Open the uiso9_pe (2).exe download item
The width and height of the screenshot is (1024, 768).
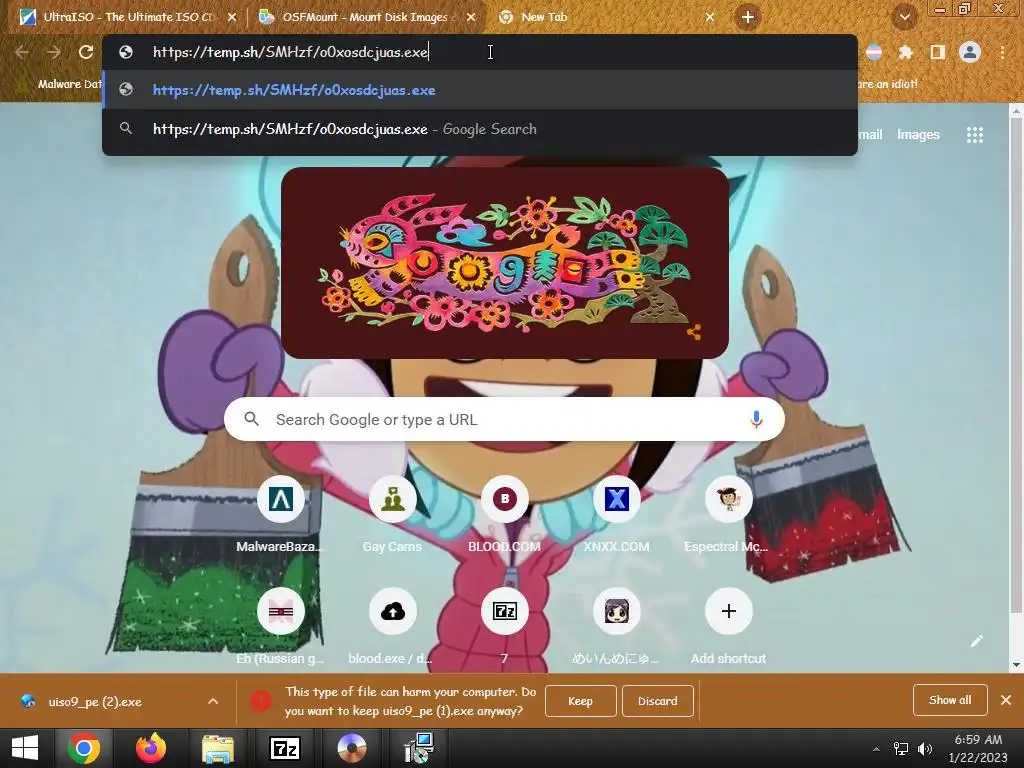click(x=95, y=701)
